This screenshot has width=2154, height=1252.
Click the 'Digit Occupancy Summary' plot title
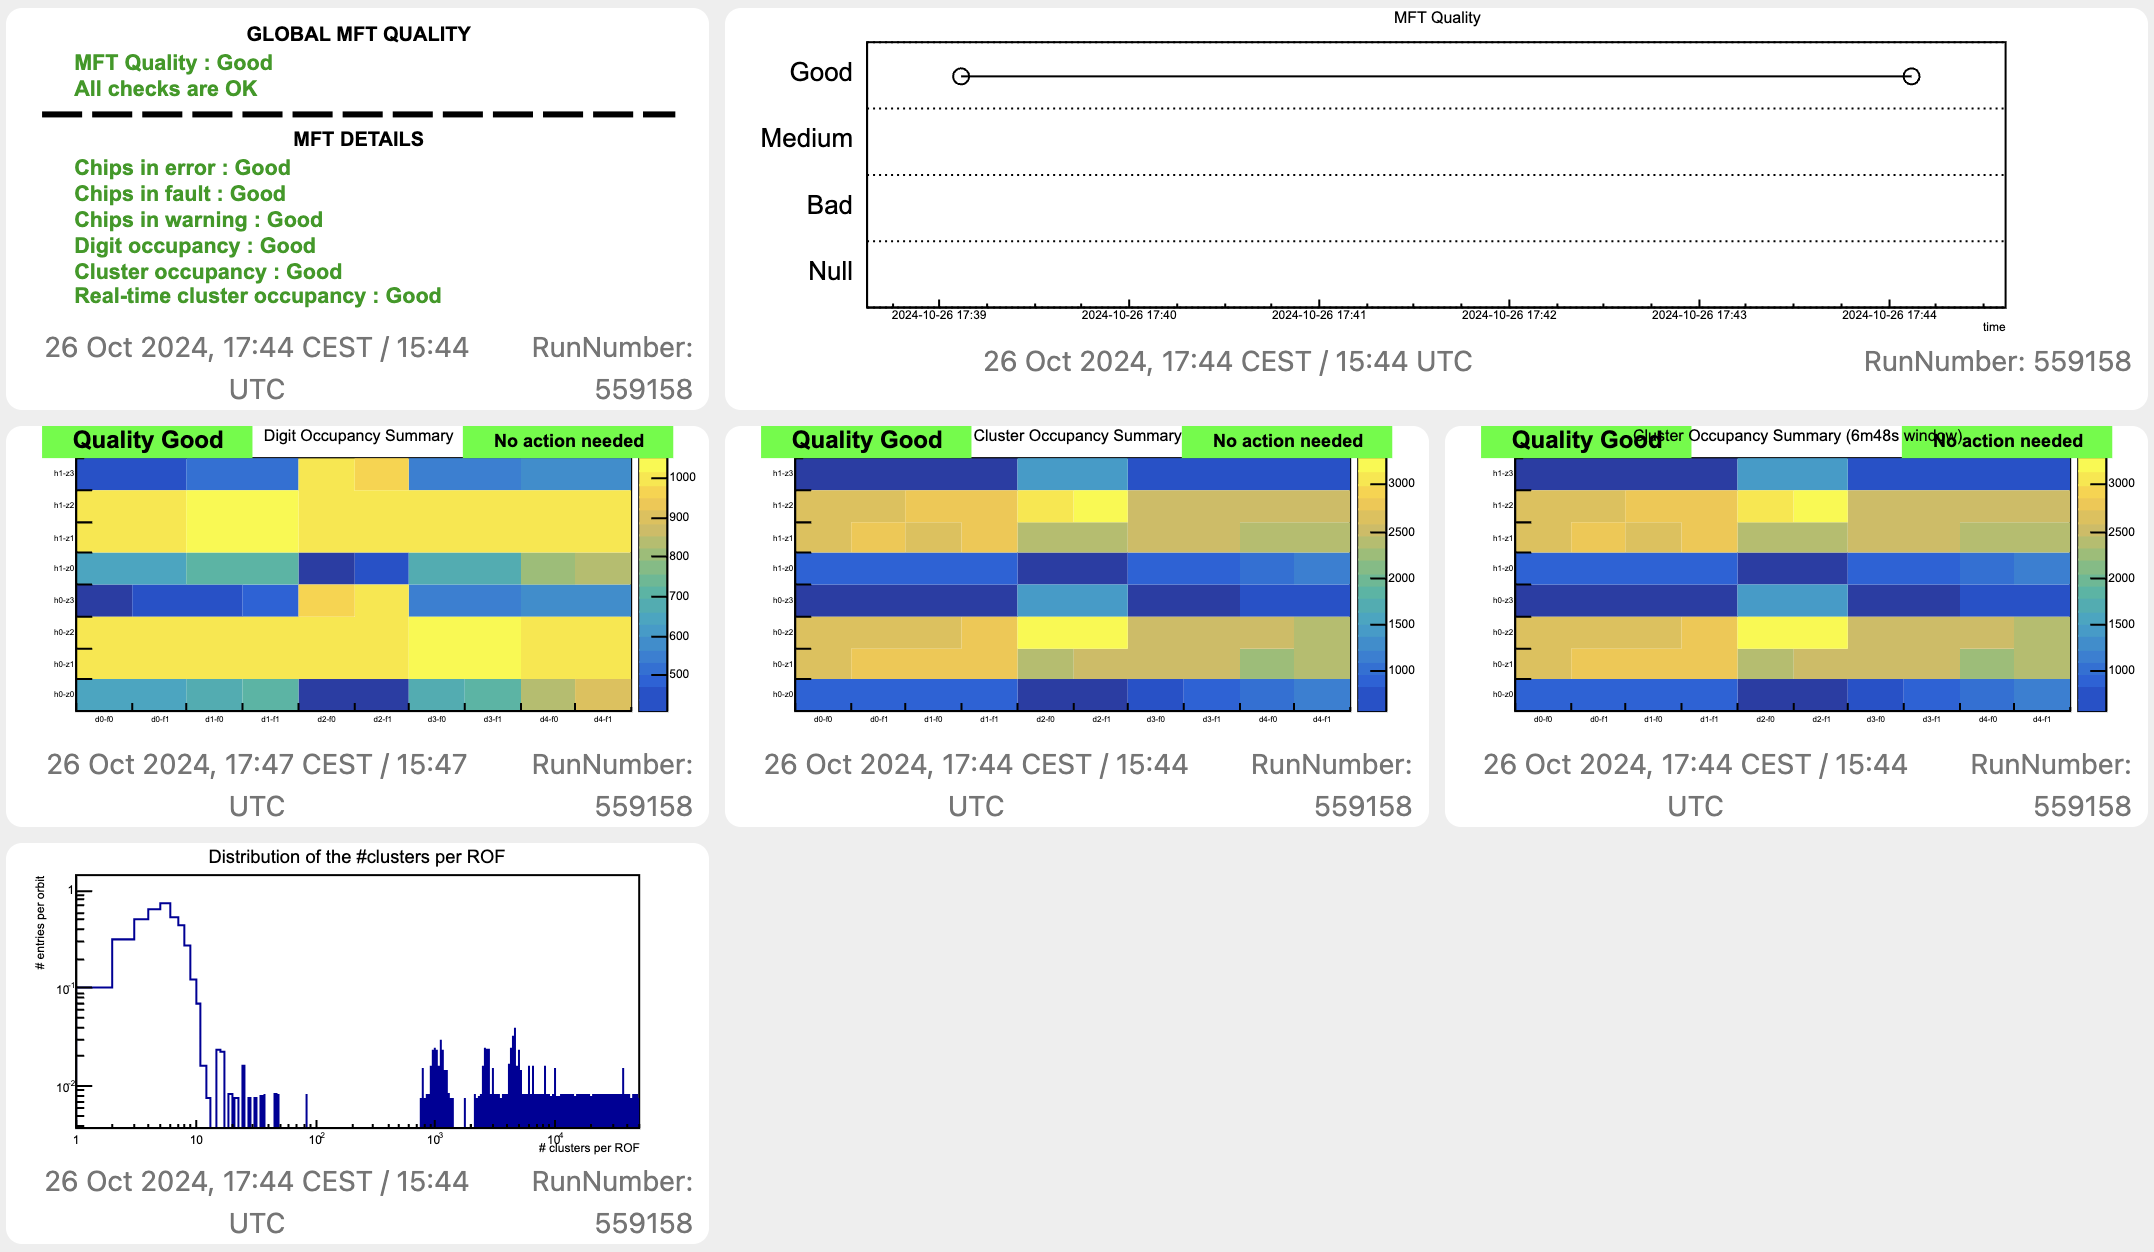358,436
